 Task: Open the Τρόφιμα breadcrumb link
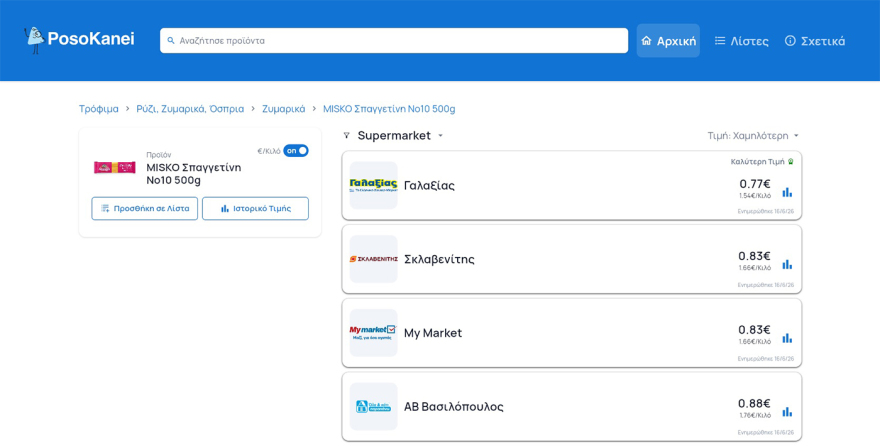[x=99, y=109]
